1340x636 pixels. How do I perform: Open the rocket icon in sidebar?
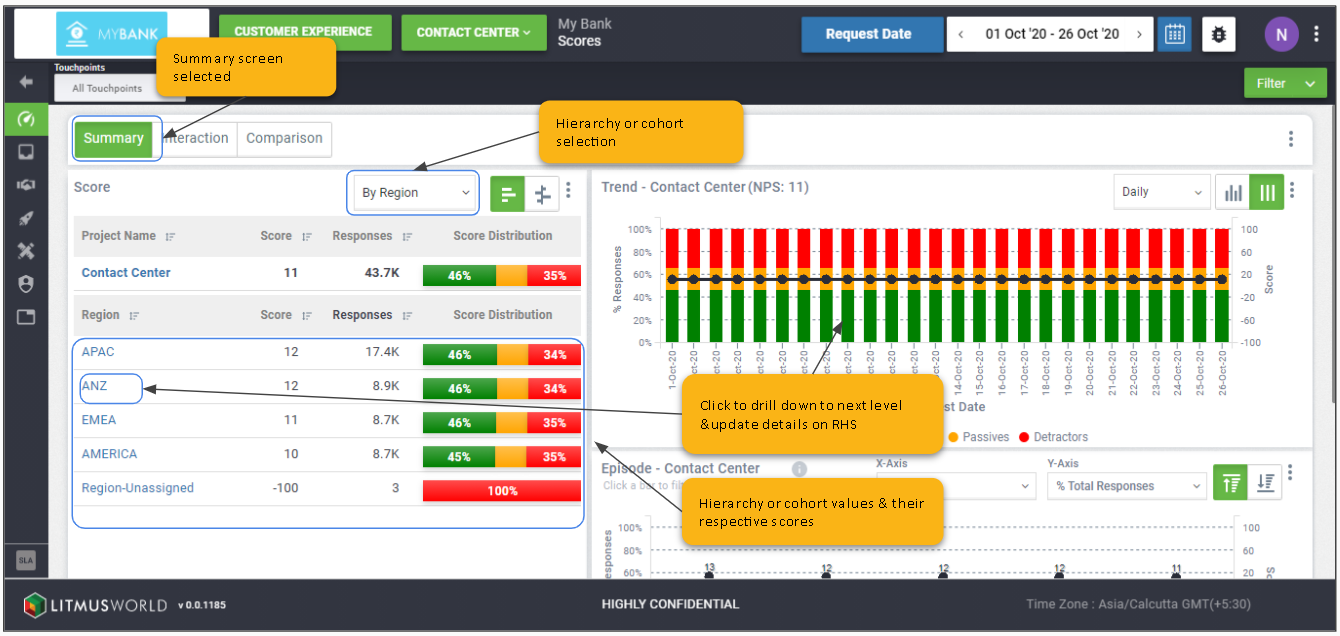coord(26,219)
